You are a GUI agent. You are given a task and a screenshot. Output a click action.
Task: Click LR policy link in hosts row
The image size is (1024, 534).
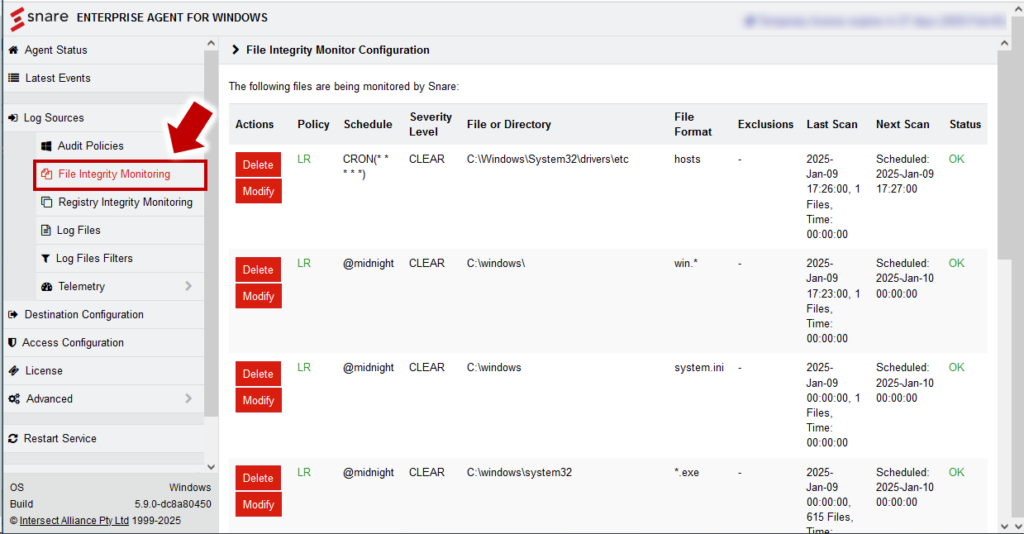click(x=304, y=159)
